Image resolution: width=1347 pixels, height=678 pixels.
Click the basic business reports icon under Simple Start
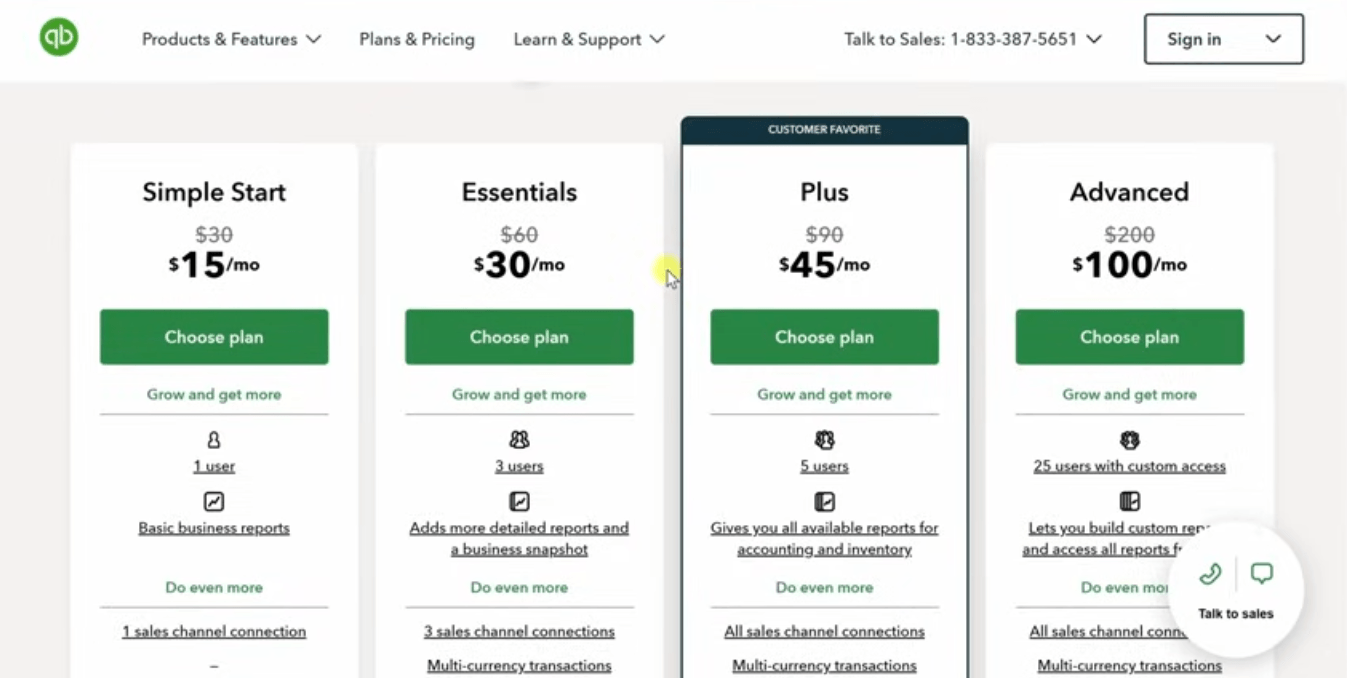coord(214,501)
